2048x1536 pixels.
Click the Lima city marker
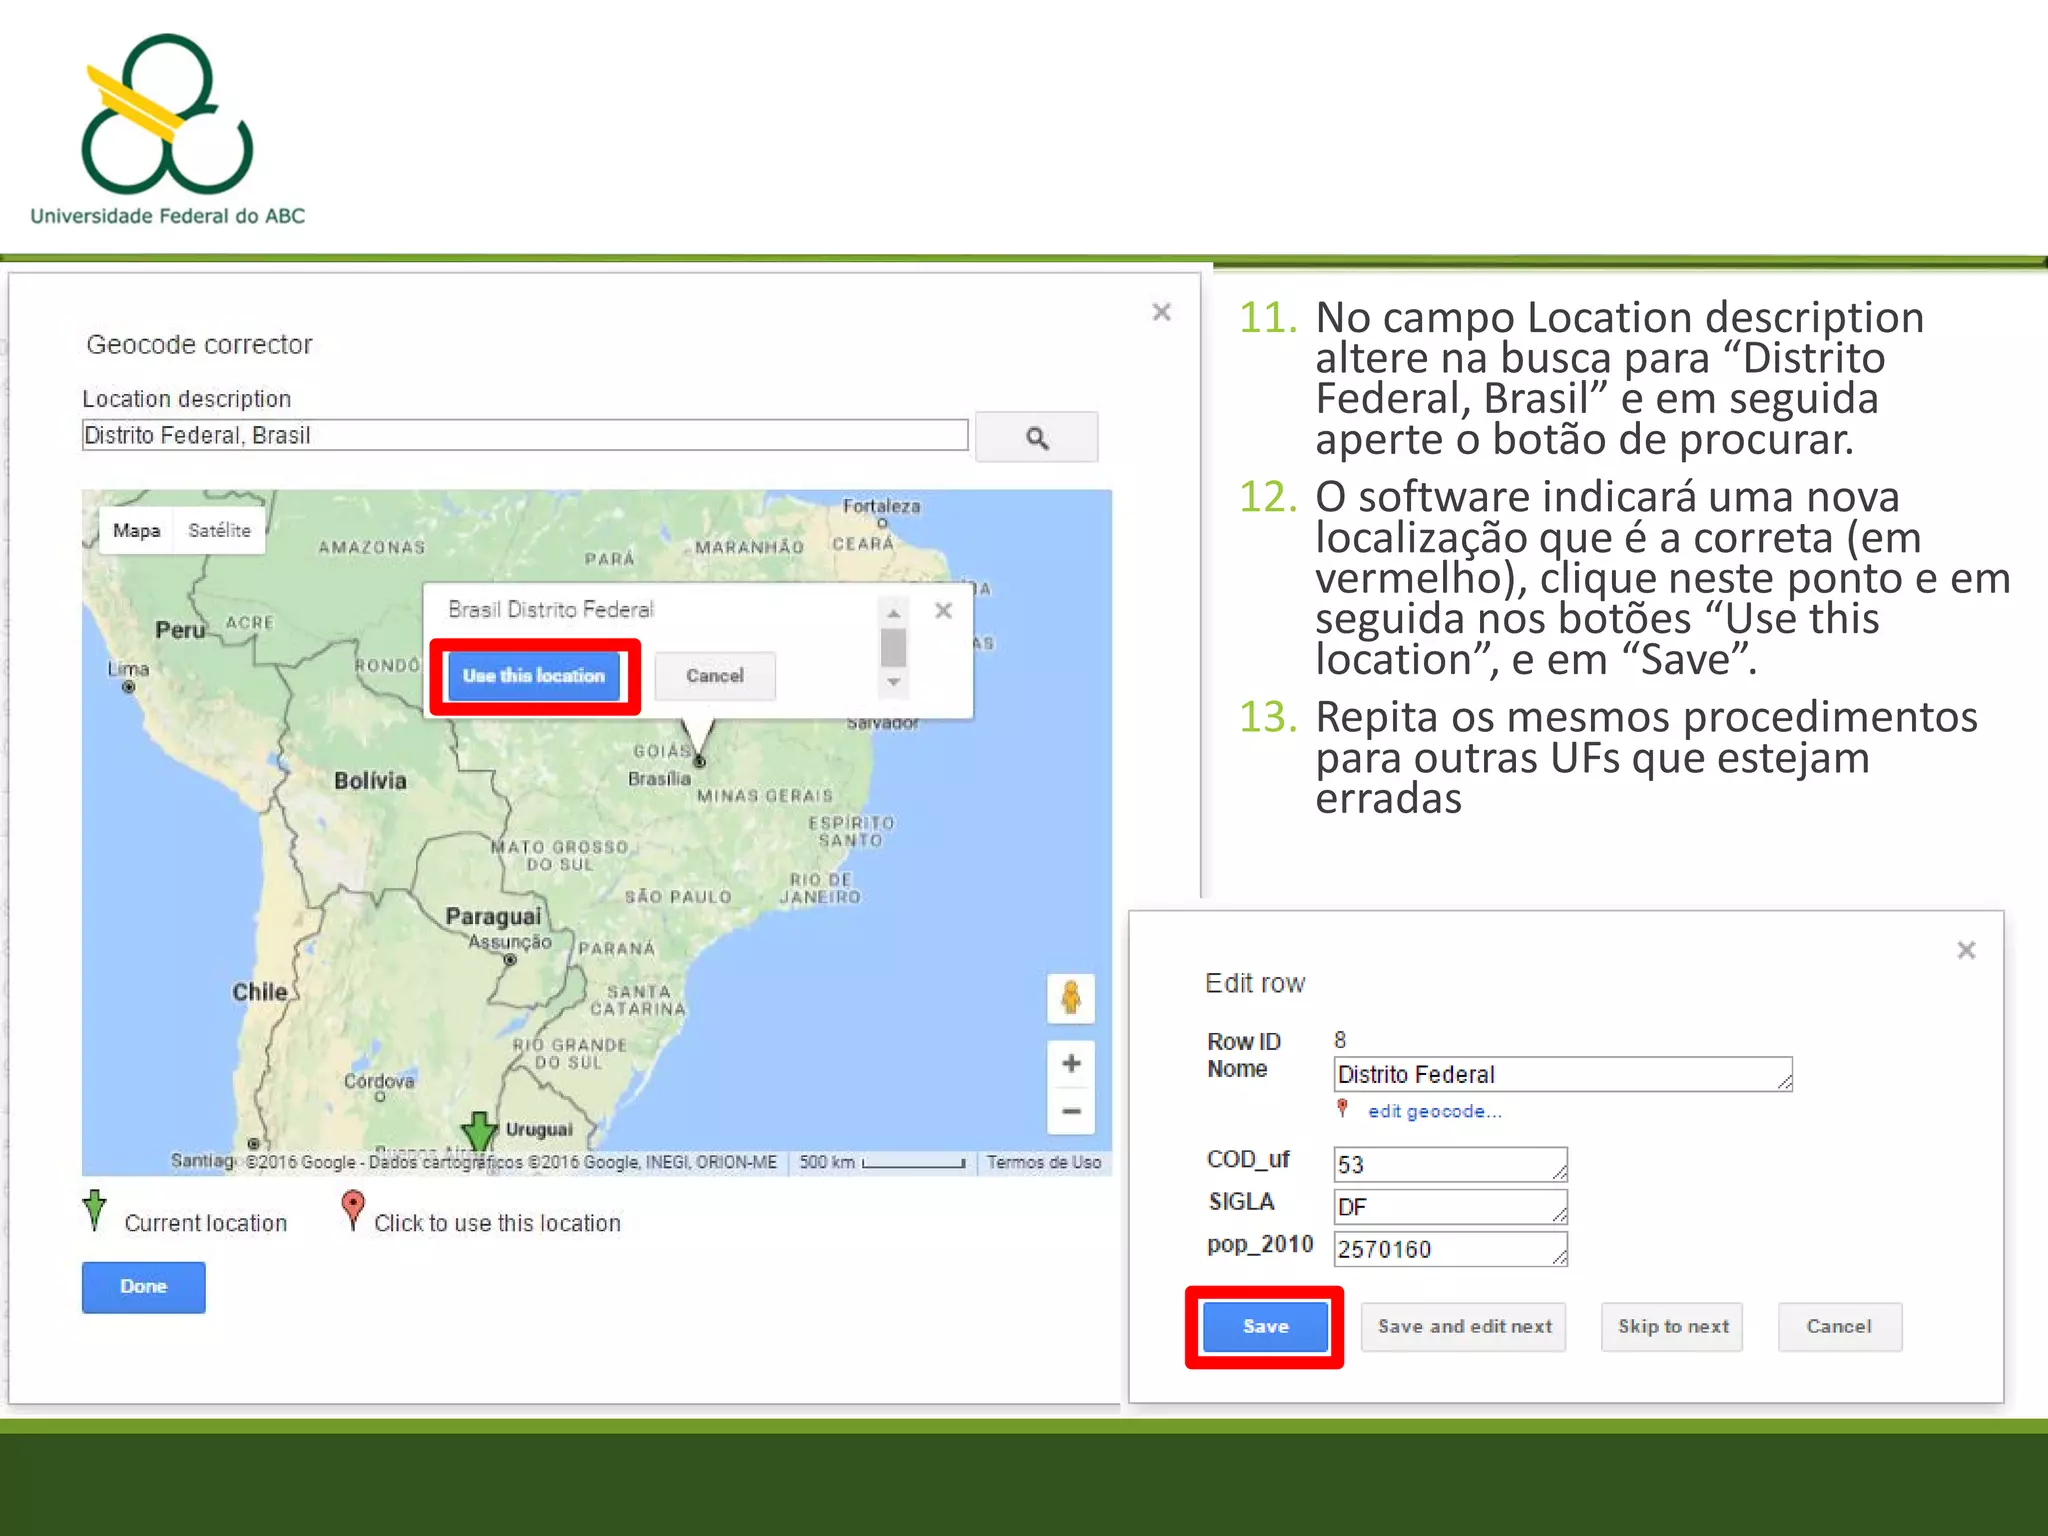128,687
